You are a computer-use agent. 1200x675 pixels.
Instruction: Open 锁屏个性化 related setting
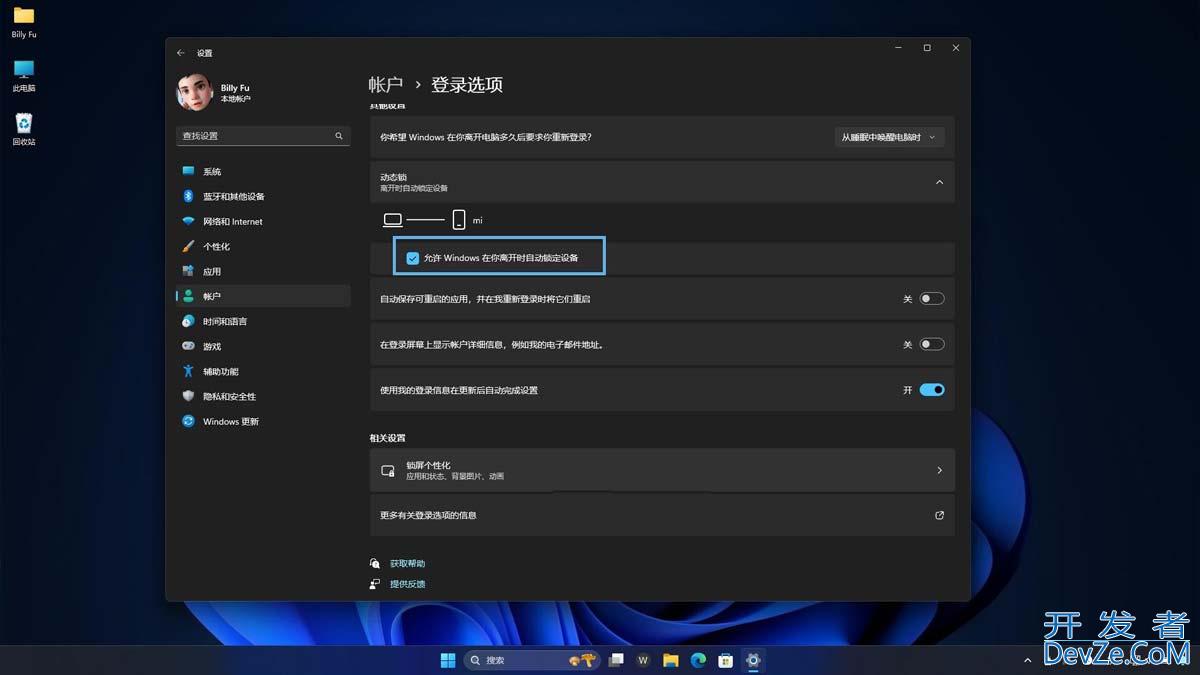click(662, 470)
